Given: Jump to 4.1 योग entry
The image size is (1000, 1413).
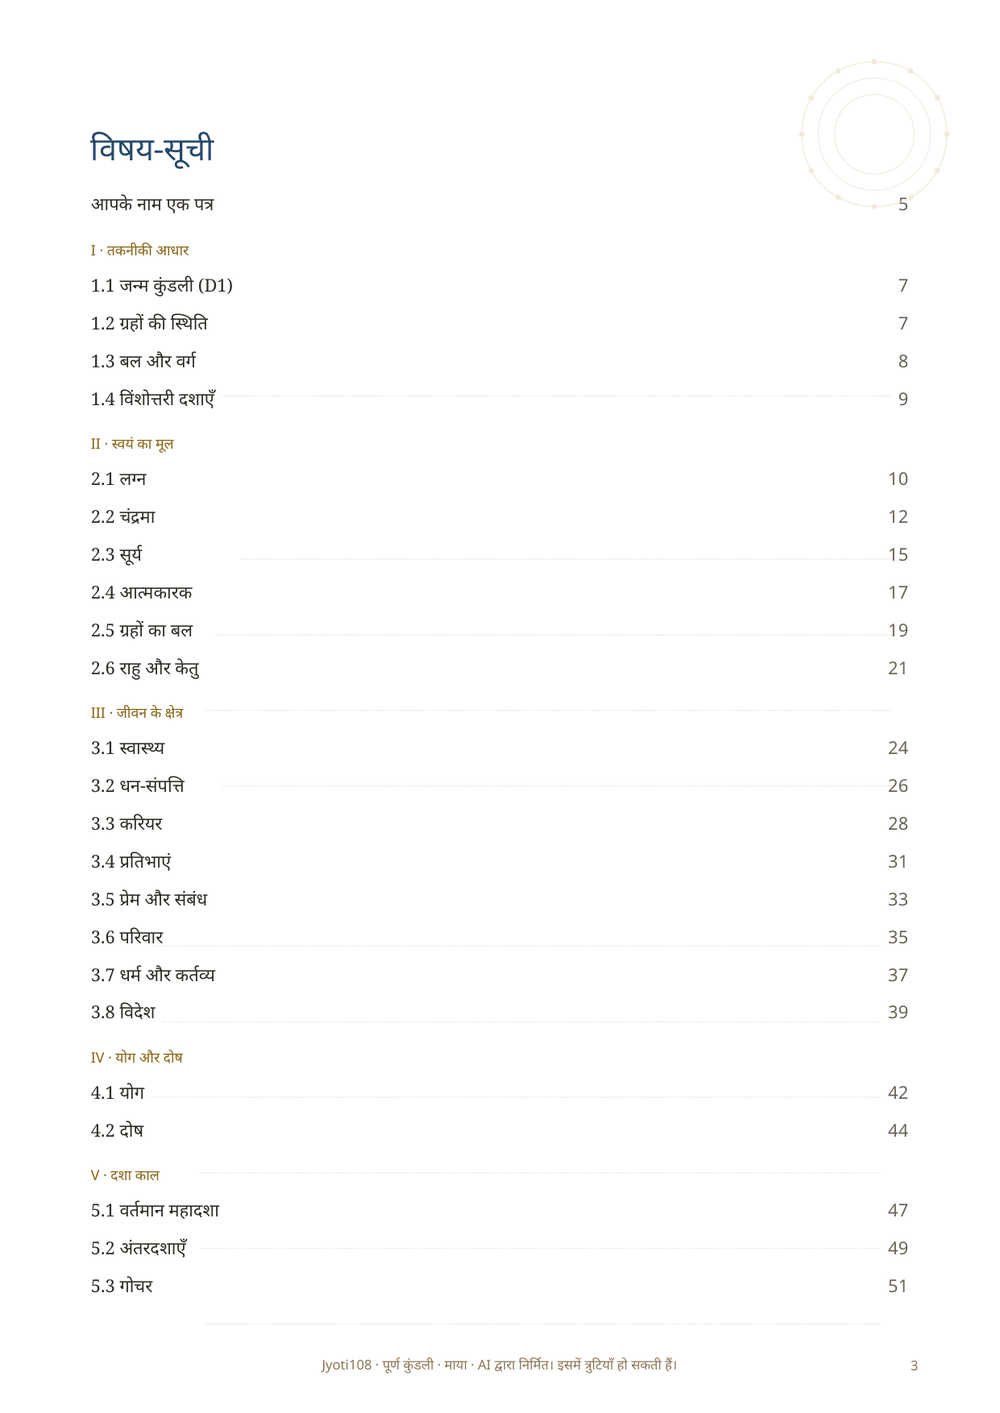Looking at the screenshot, I should [x=499, y=1093].
